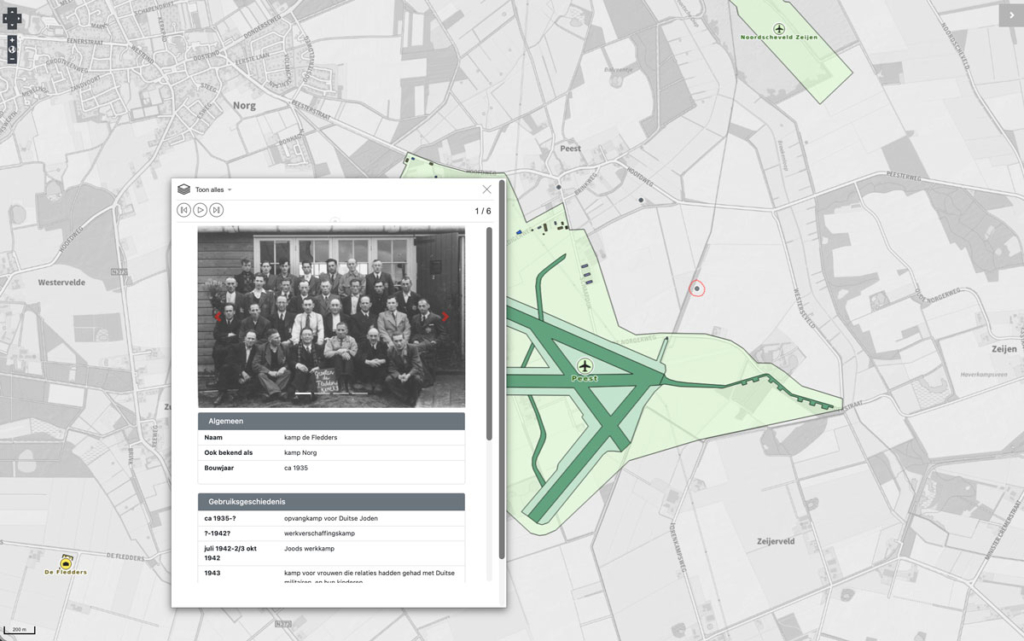Image resolution: width=1024 pixels, height=641 pixels.
Task: Play the slideshow of records
Action: pyautogui.click(x=200, y=210)
